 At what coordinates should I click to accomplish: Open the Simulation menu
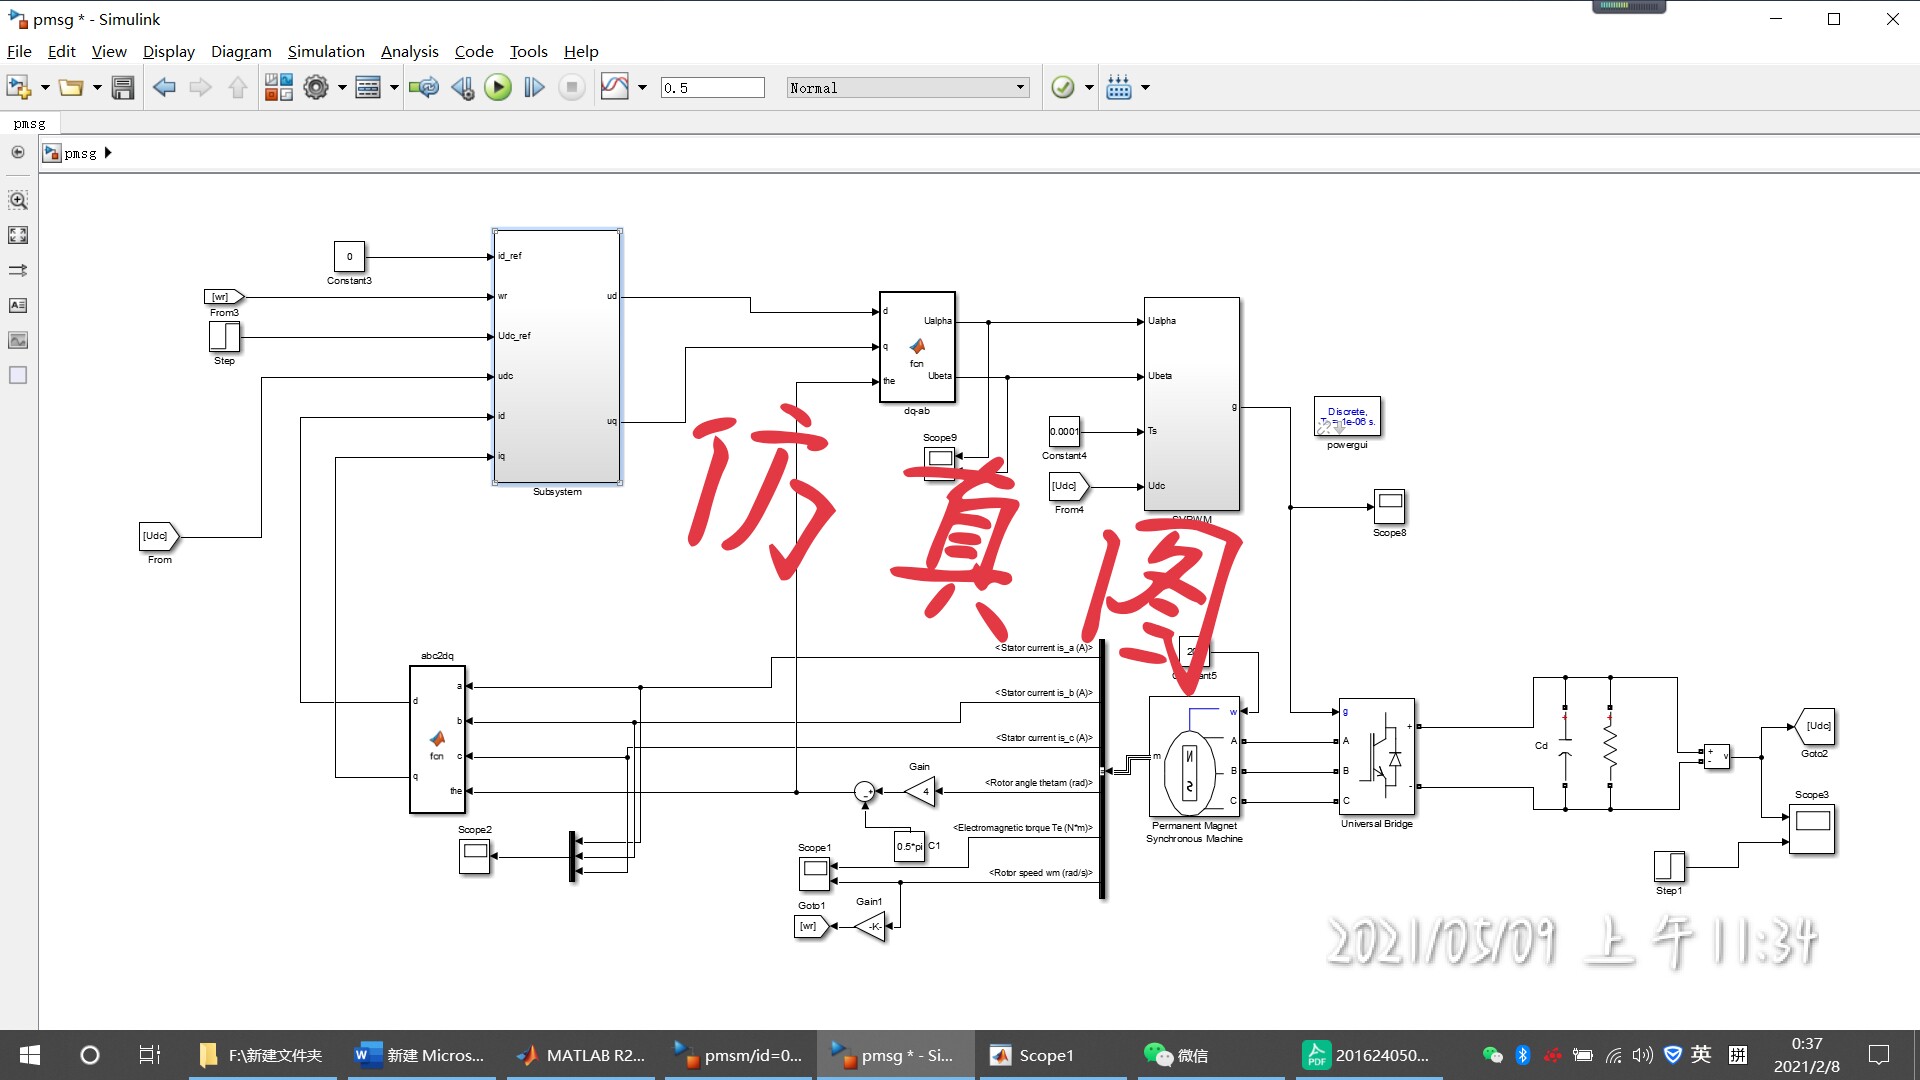pyautogui.click(x=326, y=52)
